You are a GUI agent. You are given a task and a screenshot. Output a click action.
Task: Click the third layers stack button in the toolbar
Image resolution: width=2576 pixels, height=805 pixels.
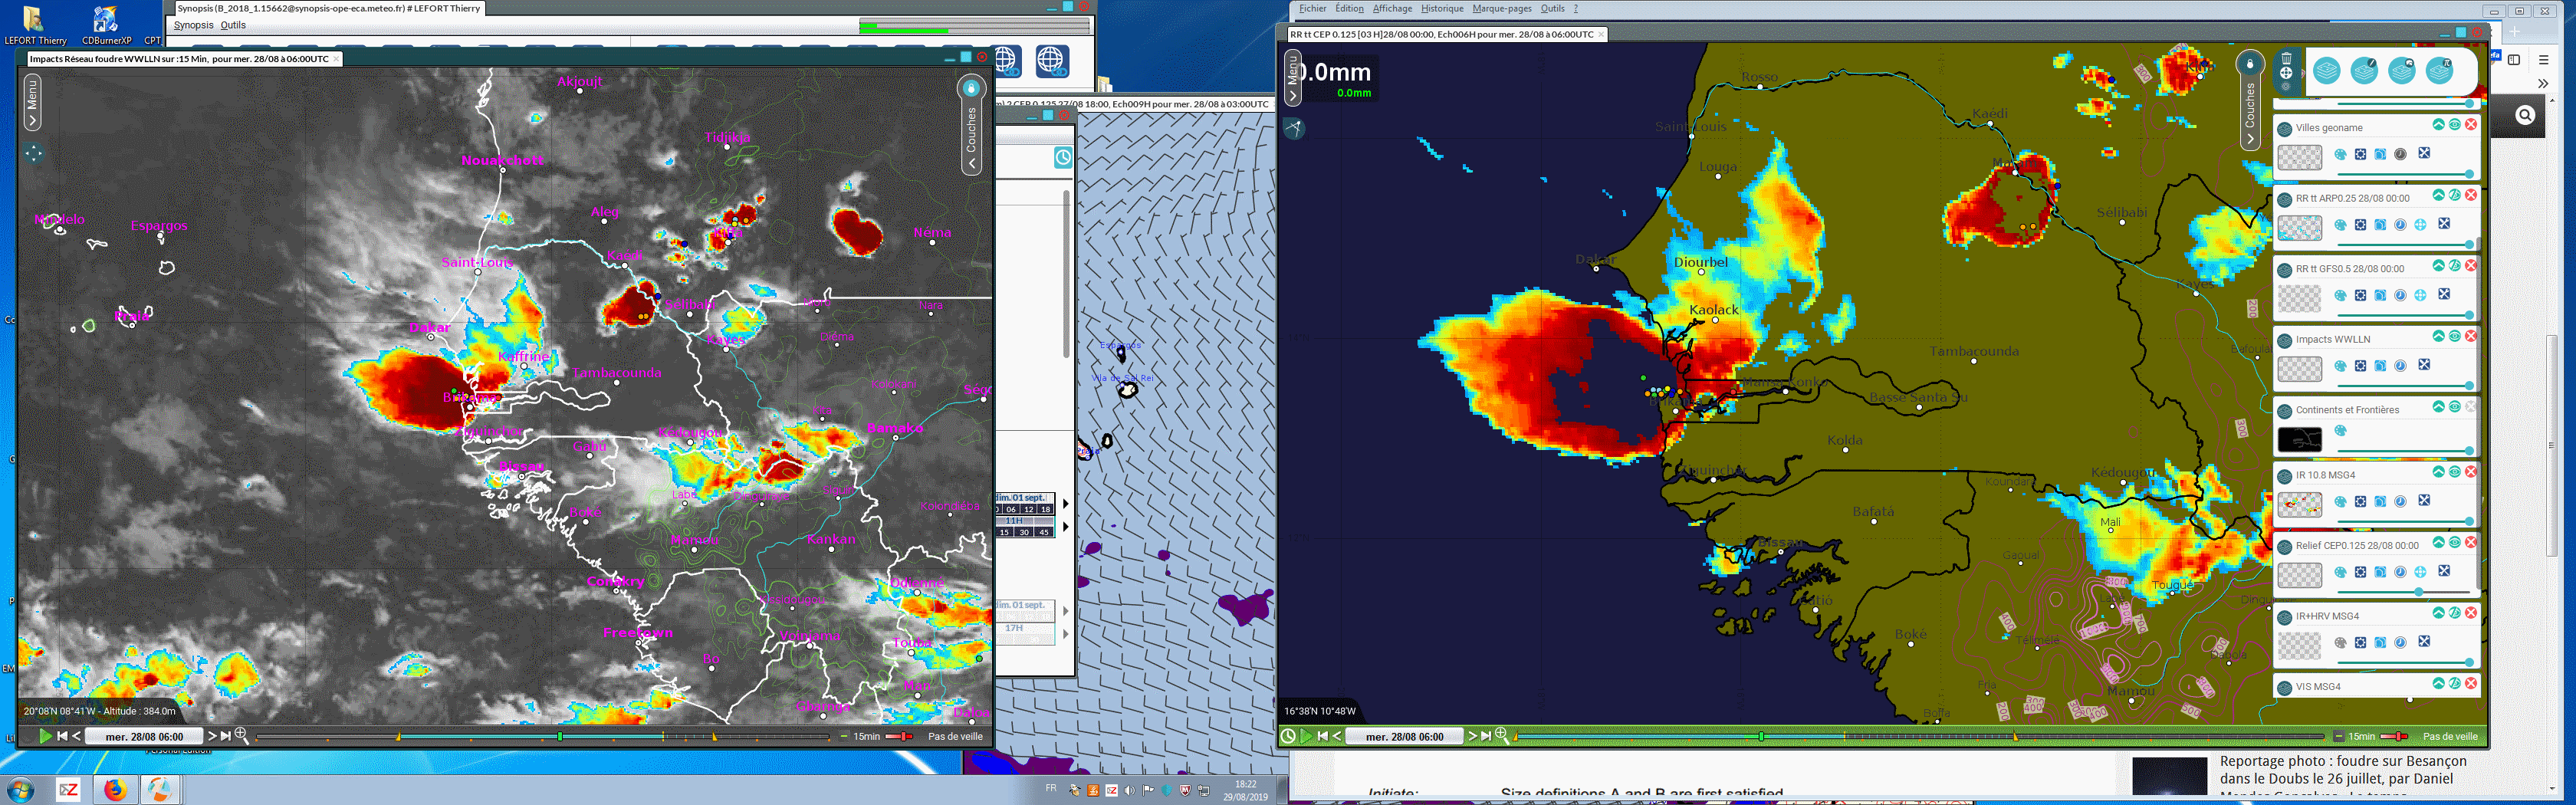(2403, 71)
